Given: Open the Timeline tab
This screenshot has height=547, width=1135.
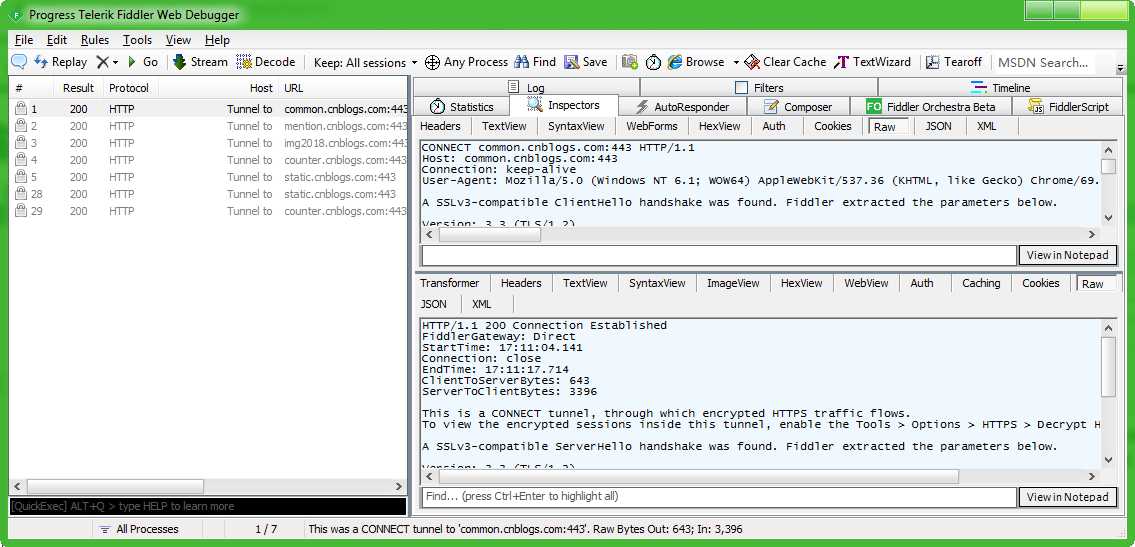Looking at the screenshot, I should [x=1000, y=88].
